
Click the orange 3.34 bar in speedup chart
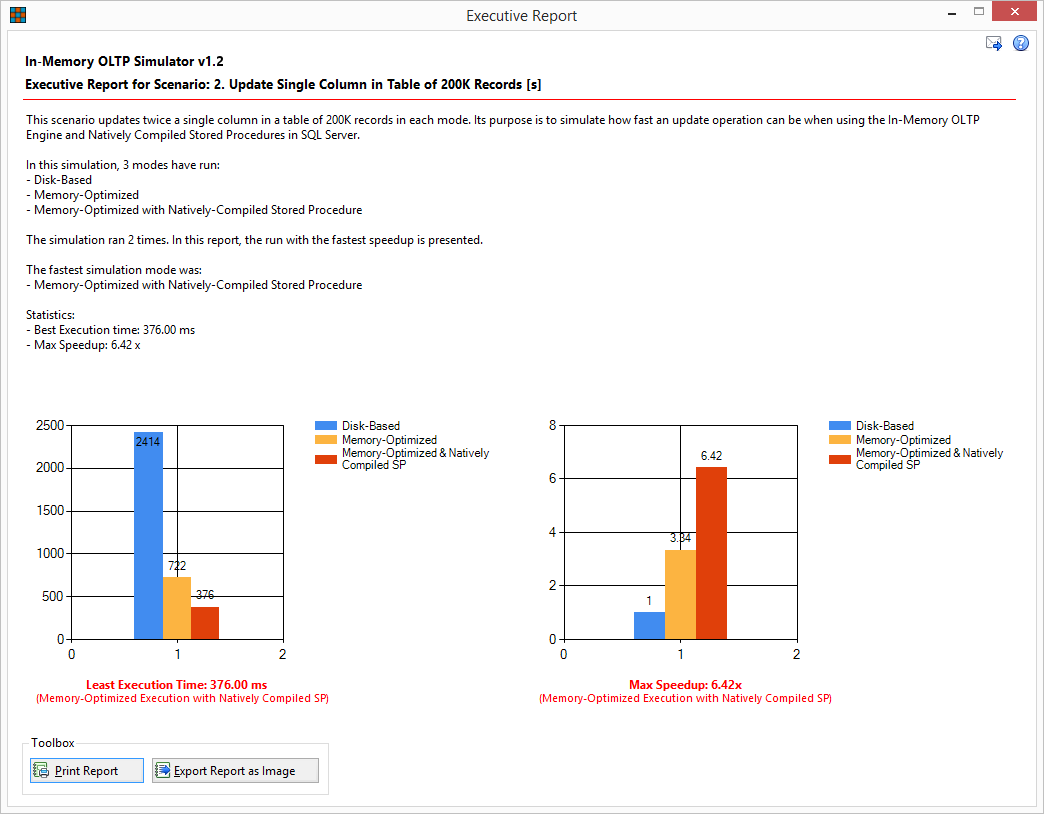(x=680, y=594)
